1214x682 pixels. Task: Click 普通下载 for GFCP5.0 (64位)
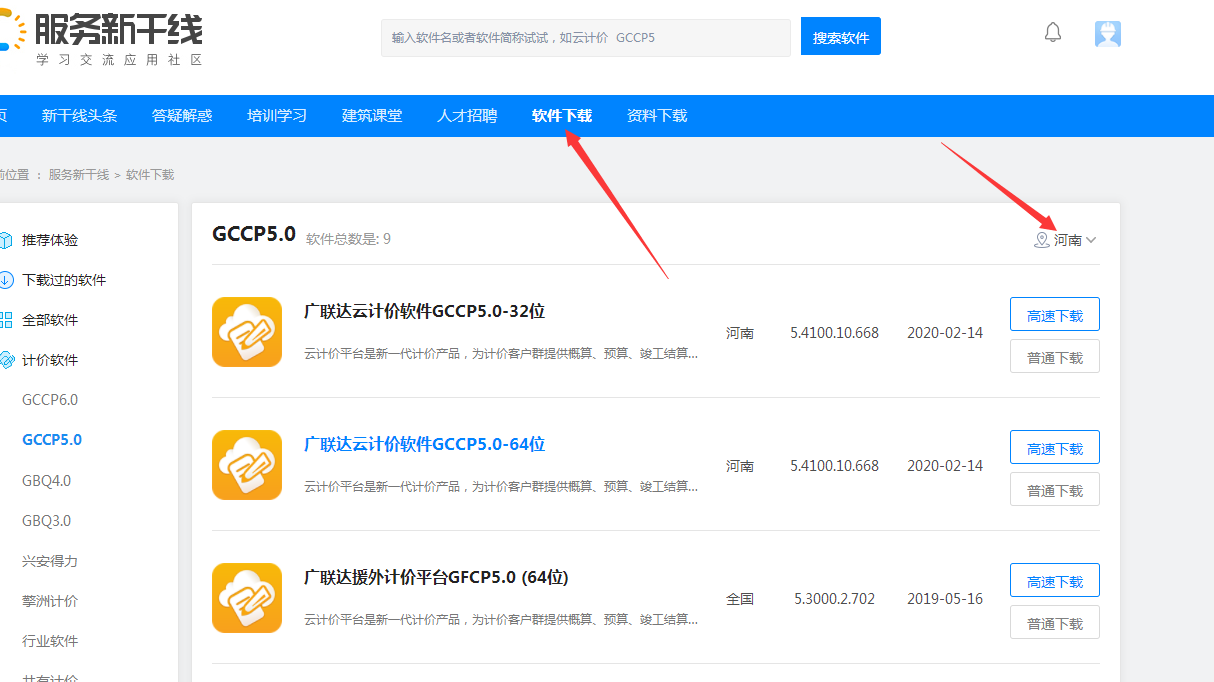tap(1055, 622)
